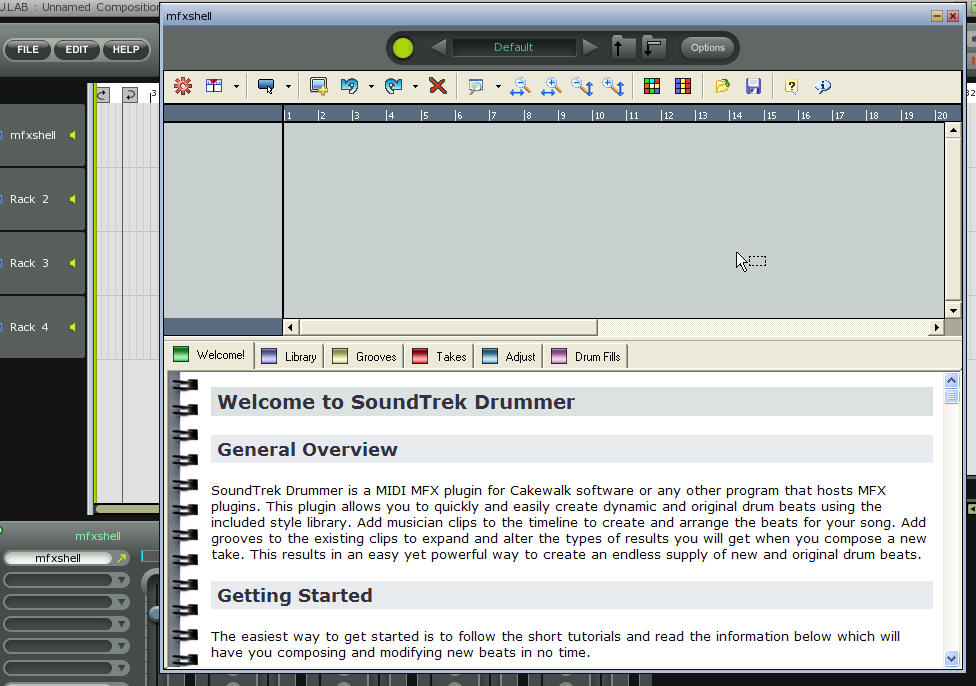Click the loop end icon in host timeline
The width and height of the screenshot is (976, 686).
point(130,95)
